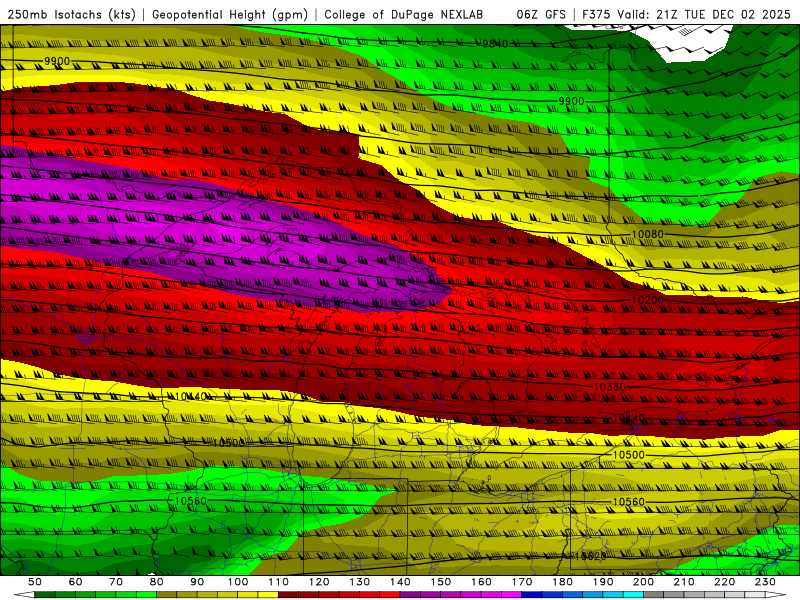The image size is (800, 600).
Task: Click the darkest green swatch under 50
Action: tap(44, 595)
